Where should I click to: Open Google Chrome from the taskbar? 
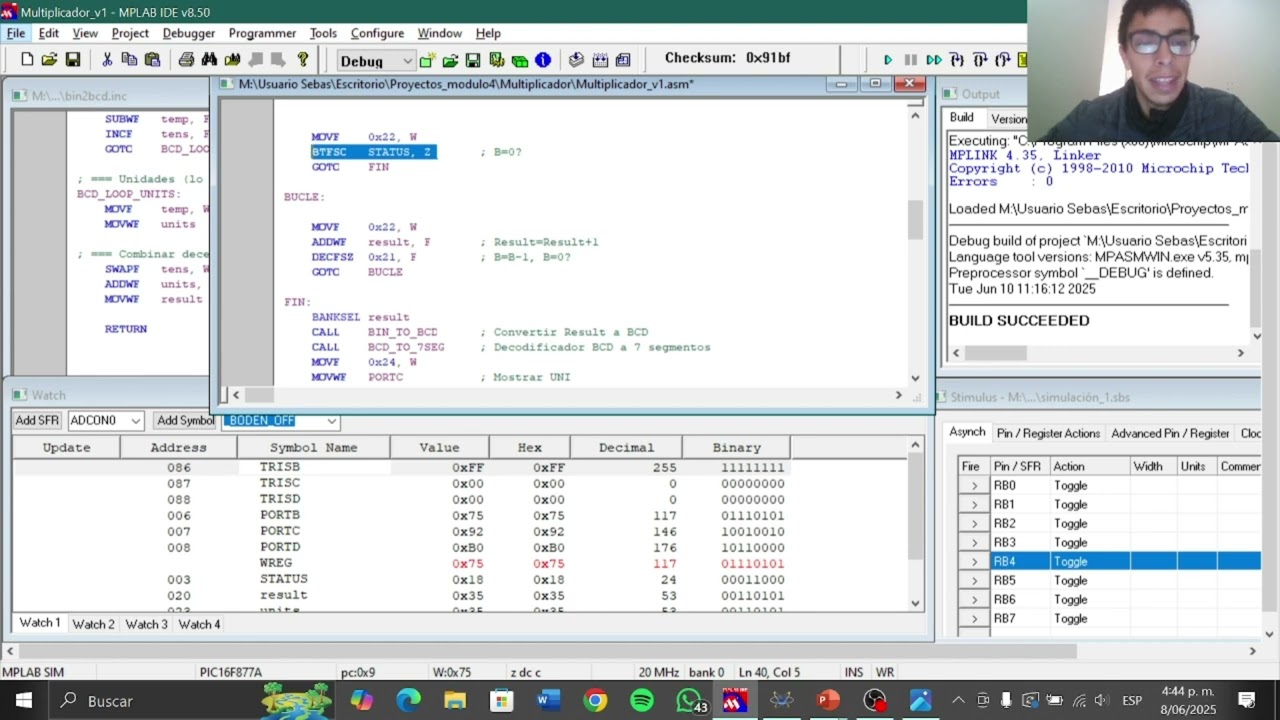595,700
